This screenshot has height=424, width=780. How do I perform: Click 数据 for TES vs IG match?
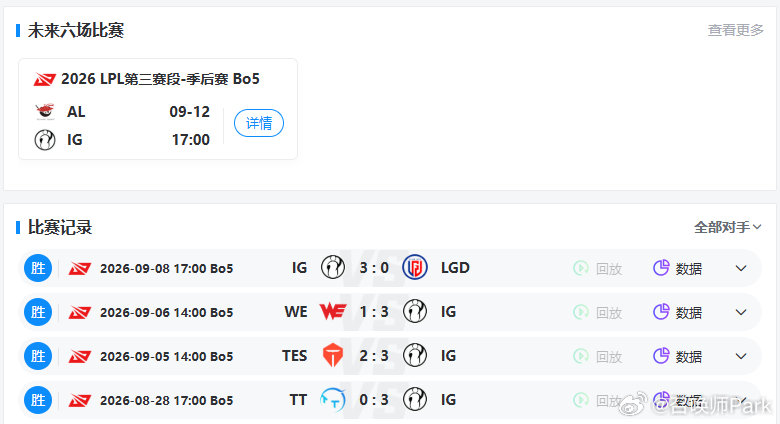click(x=688, y=356)
